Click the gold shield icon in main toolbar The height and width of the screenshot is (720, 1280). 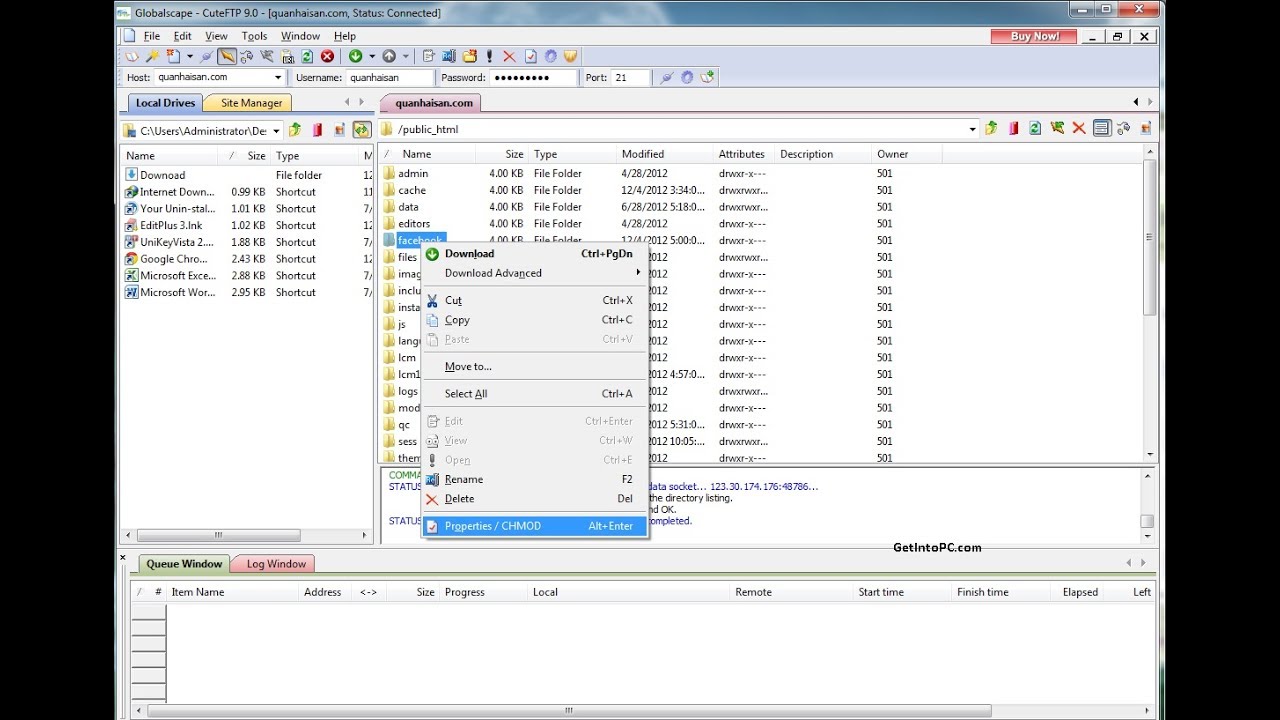[570, 57]
